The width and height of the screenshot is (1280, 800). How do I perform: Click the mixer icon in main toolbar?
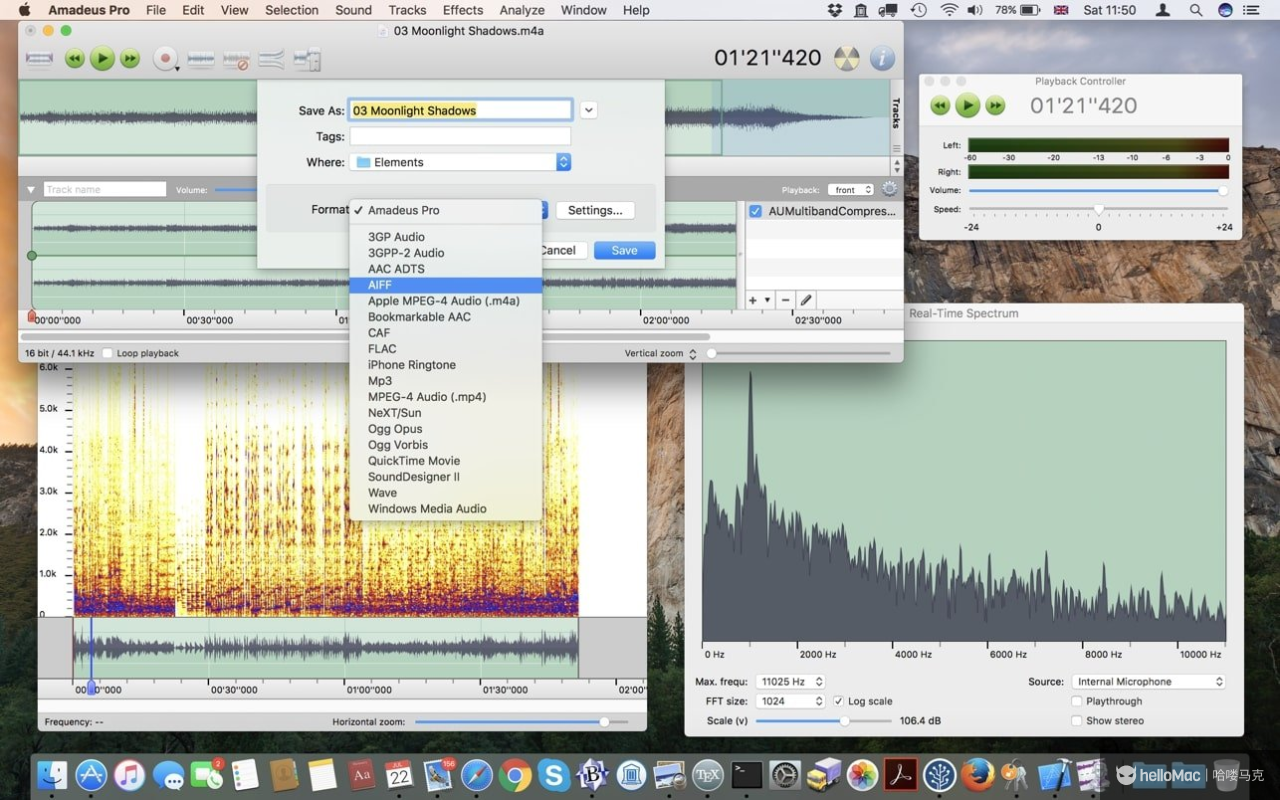(x=307, y=60)
